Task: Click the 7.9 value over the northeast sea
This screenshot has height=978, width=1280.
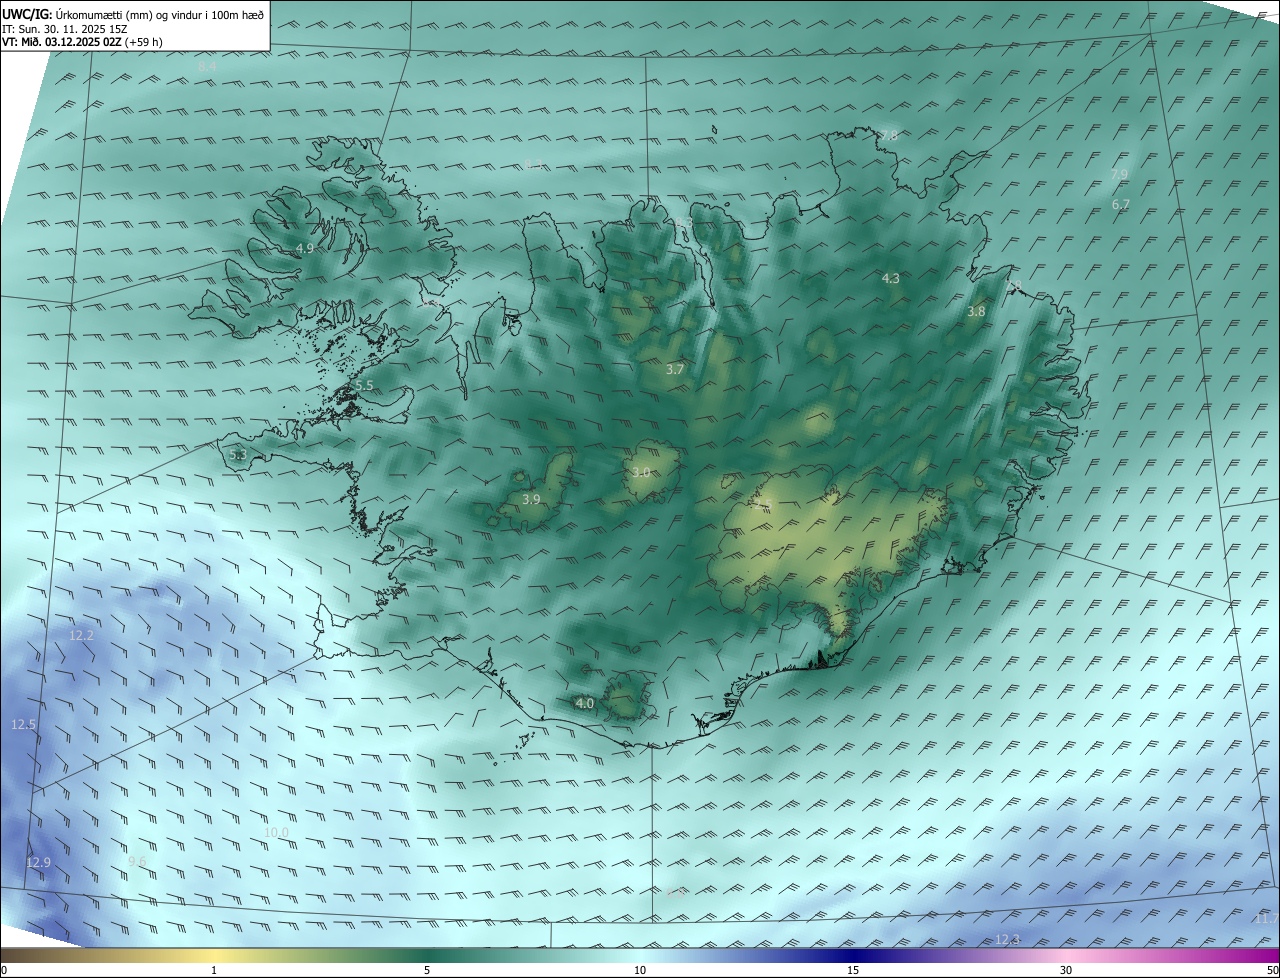Action: pyautogui.click(x=1119, y=174)
